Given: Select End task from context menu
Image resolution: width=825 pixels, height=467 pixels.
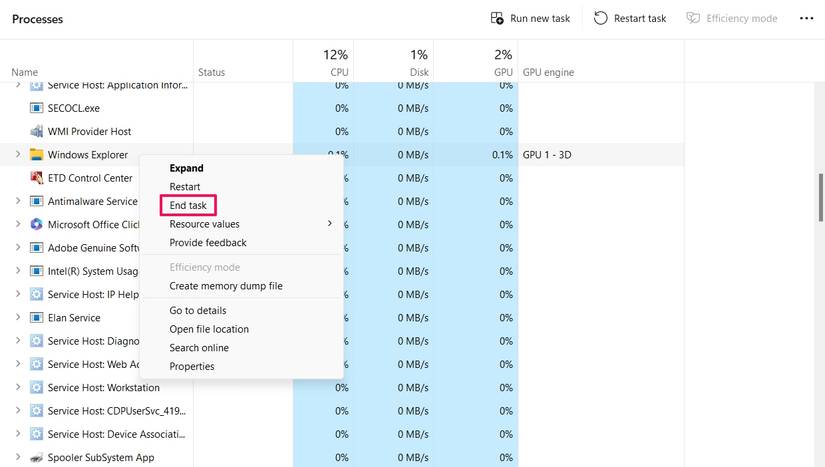Looking at the screenshot, I should 188,206.
